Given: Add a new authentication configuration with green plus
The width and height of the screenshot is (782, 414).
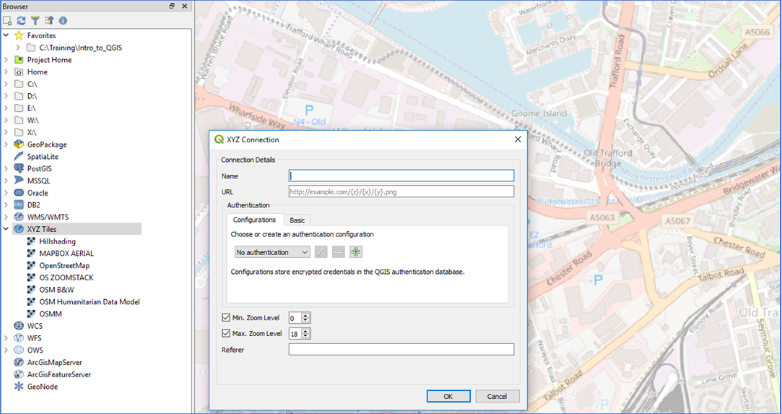Looking at the screenshot, I should pos(356,252).
